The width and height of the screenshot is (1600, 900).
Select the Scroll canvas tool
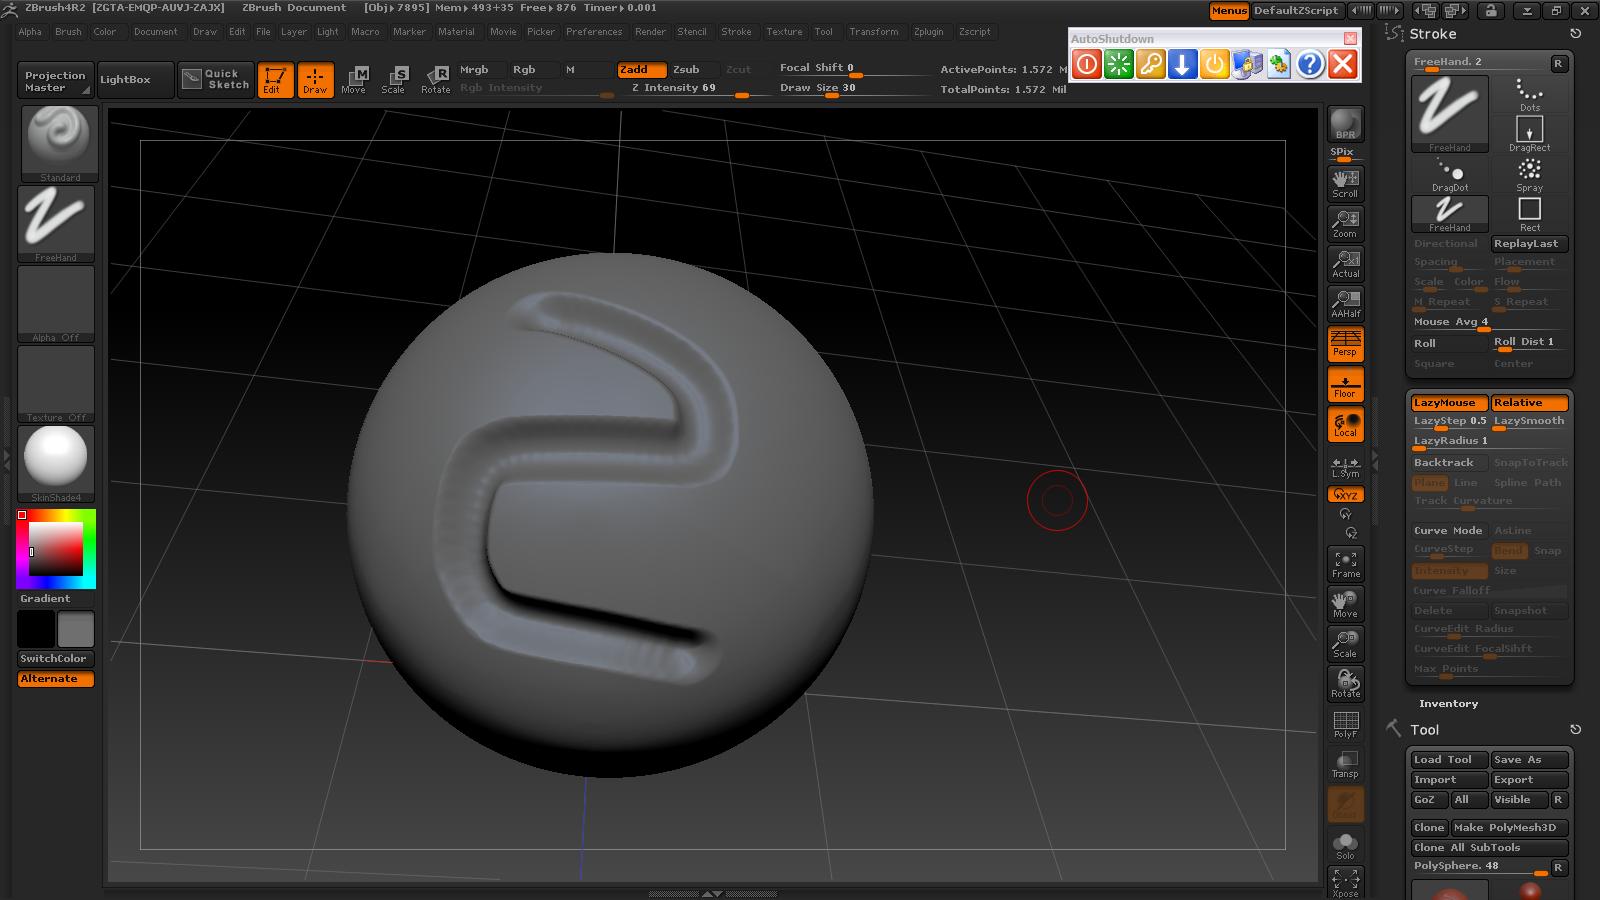(x=1345, y=183)
